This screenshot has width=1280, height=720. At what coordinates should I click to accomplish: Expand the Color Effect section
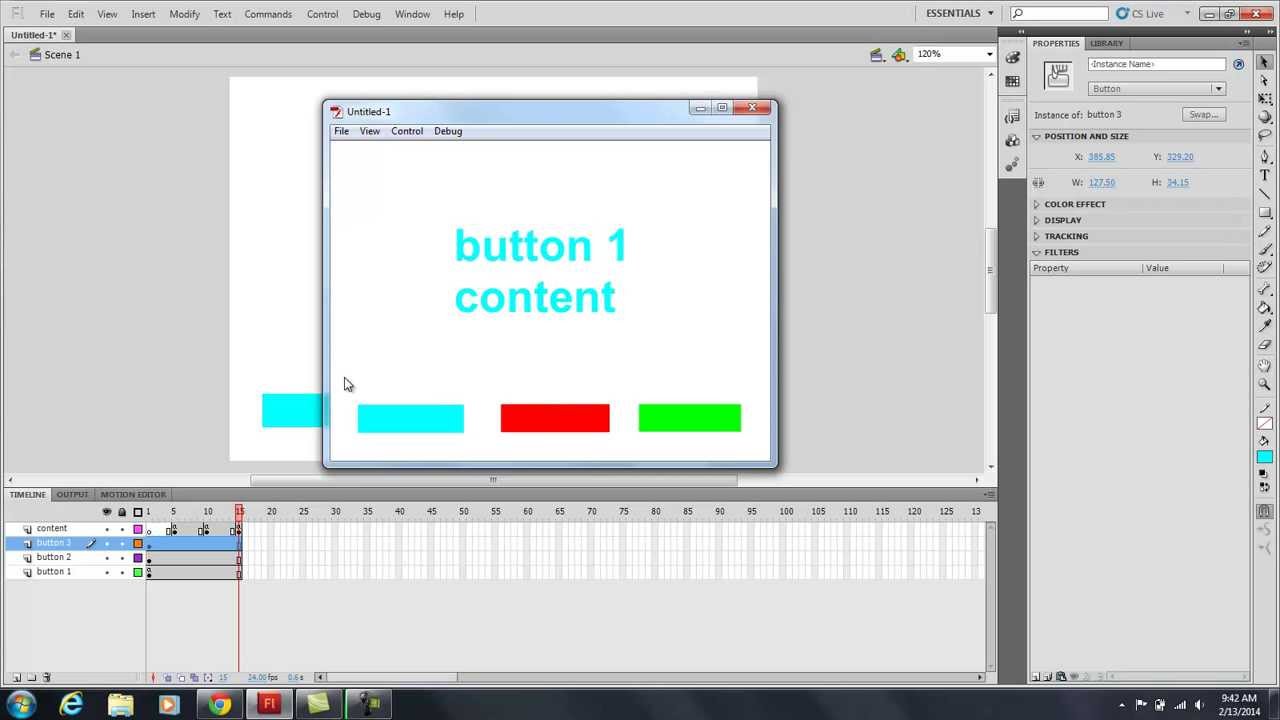click(1037, 204)
